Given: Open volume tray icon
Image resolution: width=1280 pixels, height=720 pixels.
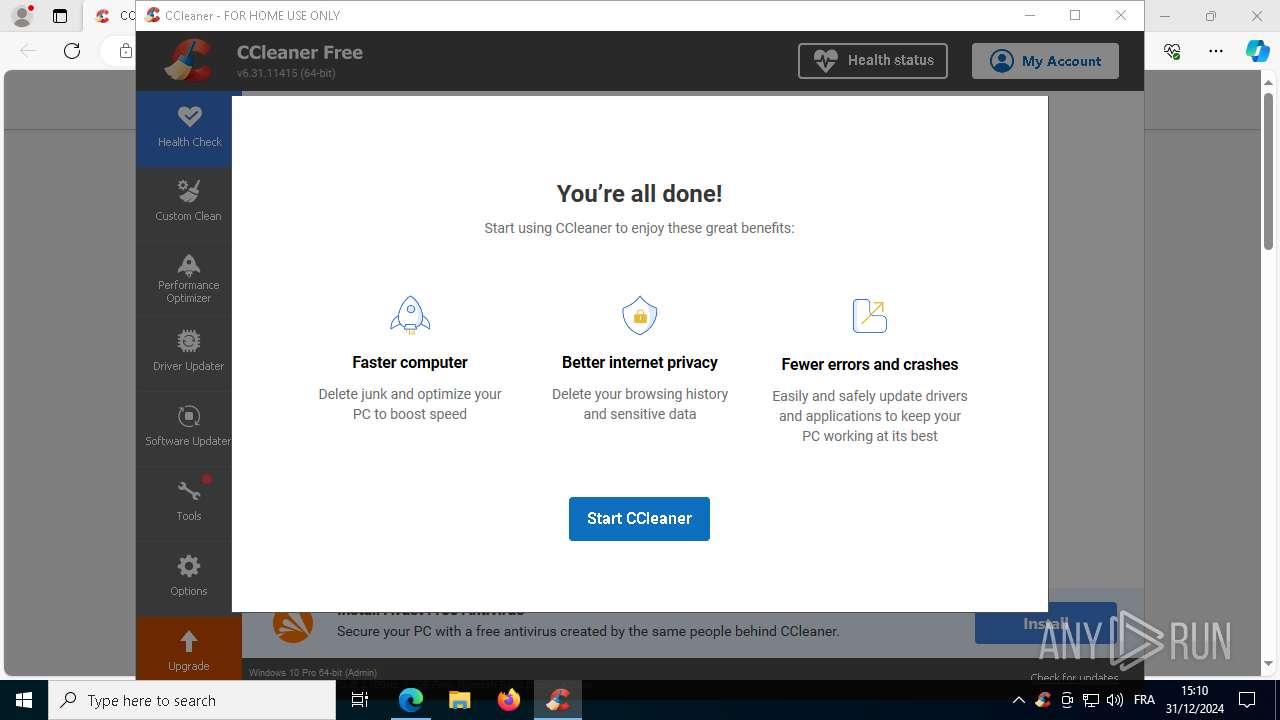Looking at the screenshot, I should tap(1115, 700).
